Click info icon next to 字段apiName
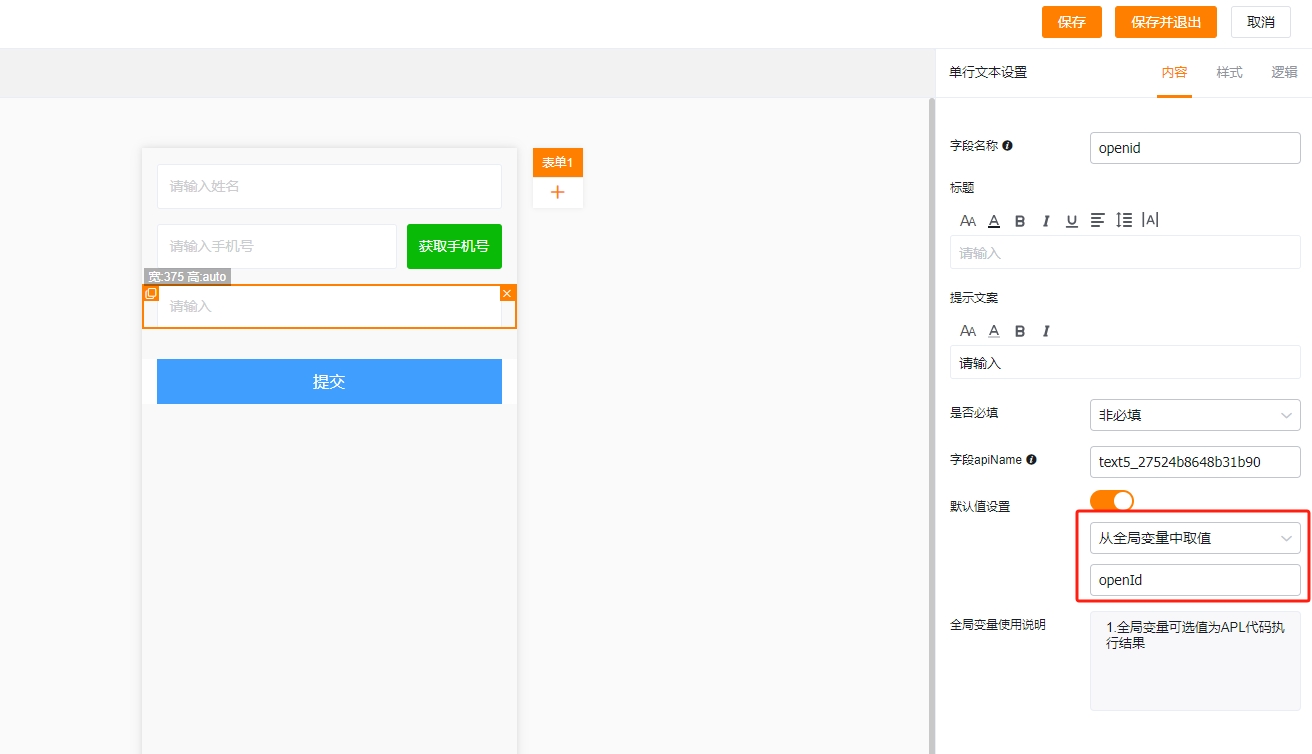The height and width of the screenshot is (754, 1312). pos(1032,460)
